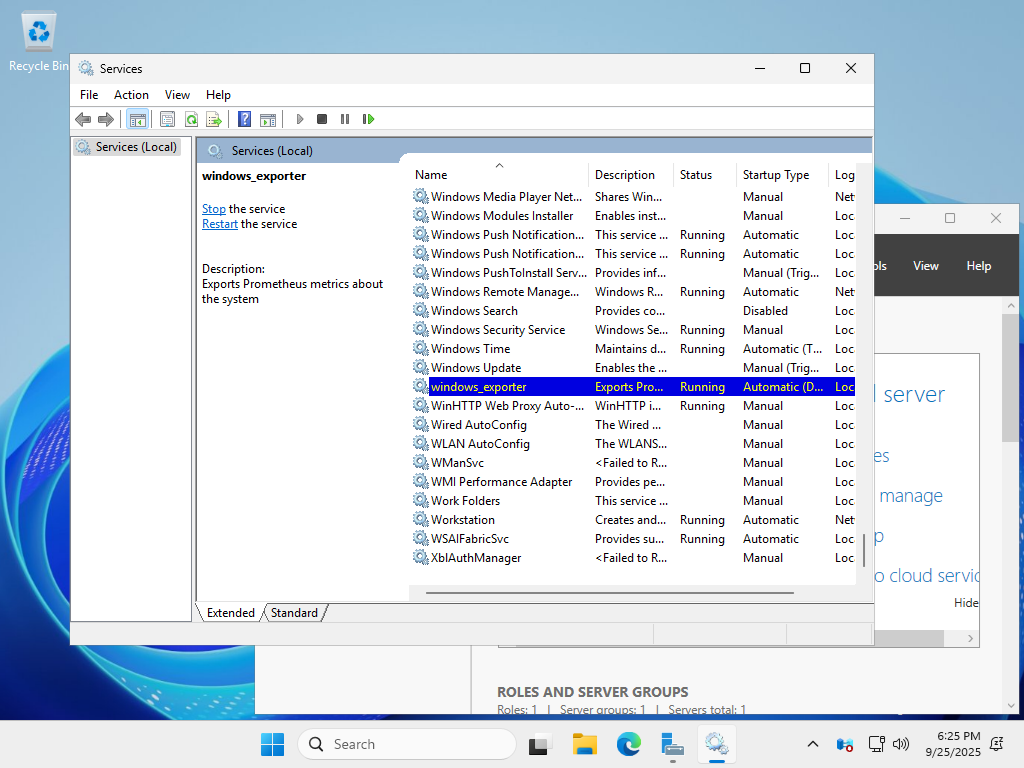This screenshot has height=768, width=1024.
Task: Switch to the Standard tab
Action: pos(294,613)
